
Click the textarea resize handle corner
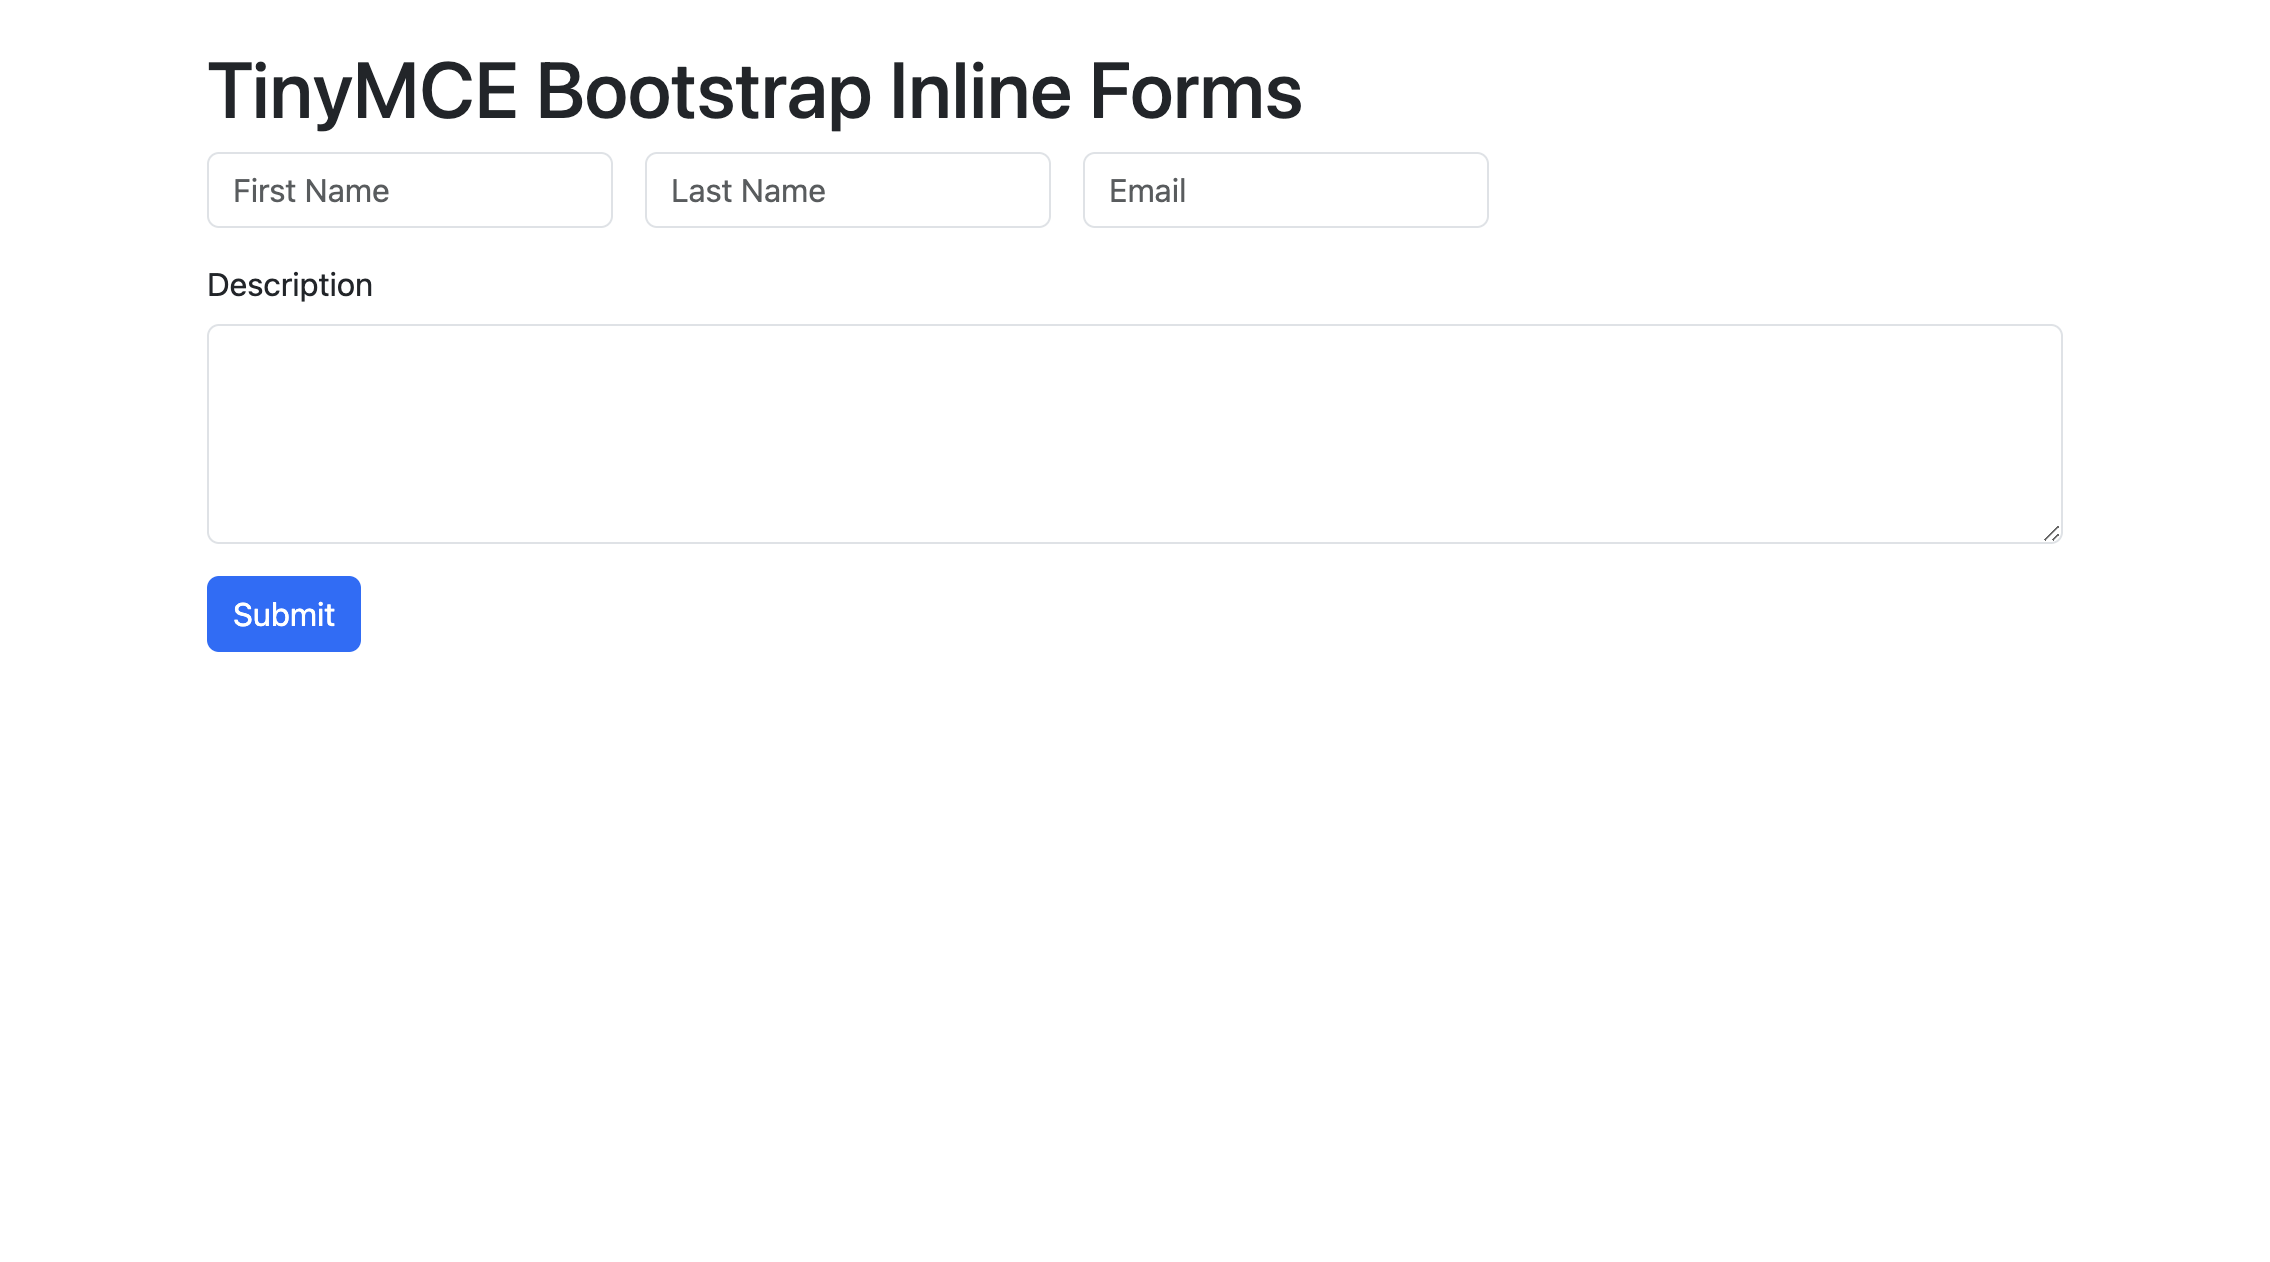[x=2051, y=533]
